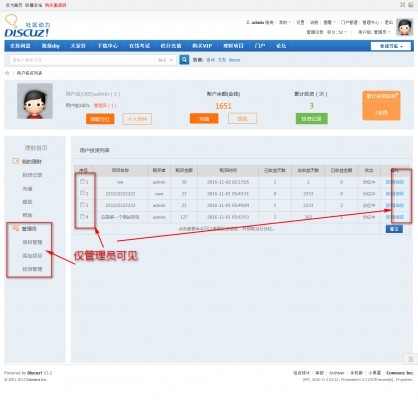Open the 论坛 nav tab
This screenshot has height=400, width=418.
pos(281,46)
